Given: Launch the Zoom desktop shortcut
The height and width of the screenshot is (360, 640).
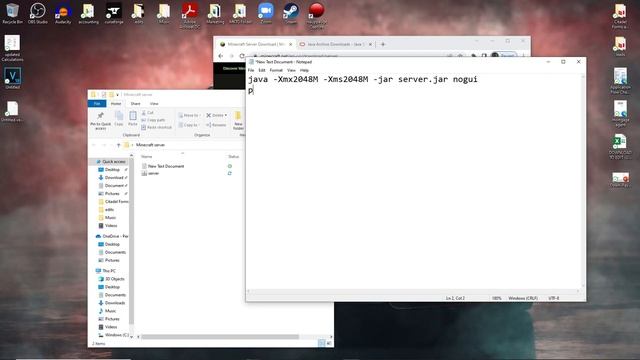Looking at the screenshot, I should click(266, 13).
